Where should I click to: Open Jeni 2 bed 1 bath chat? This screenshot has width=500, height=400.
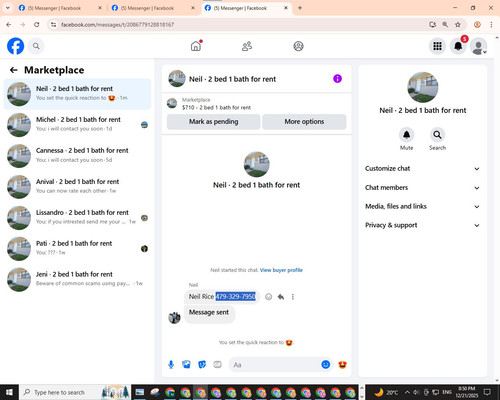[77, 279]
